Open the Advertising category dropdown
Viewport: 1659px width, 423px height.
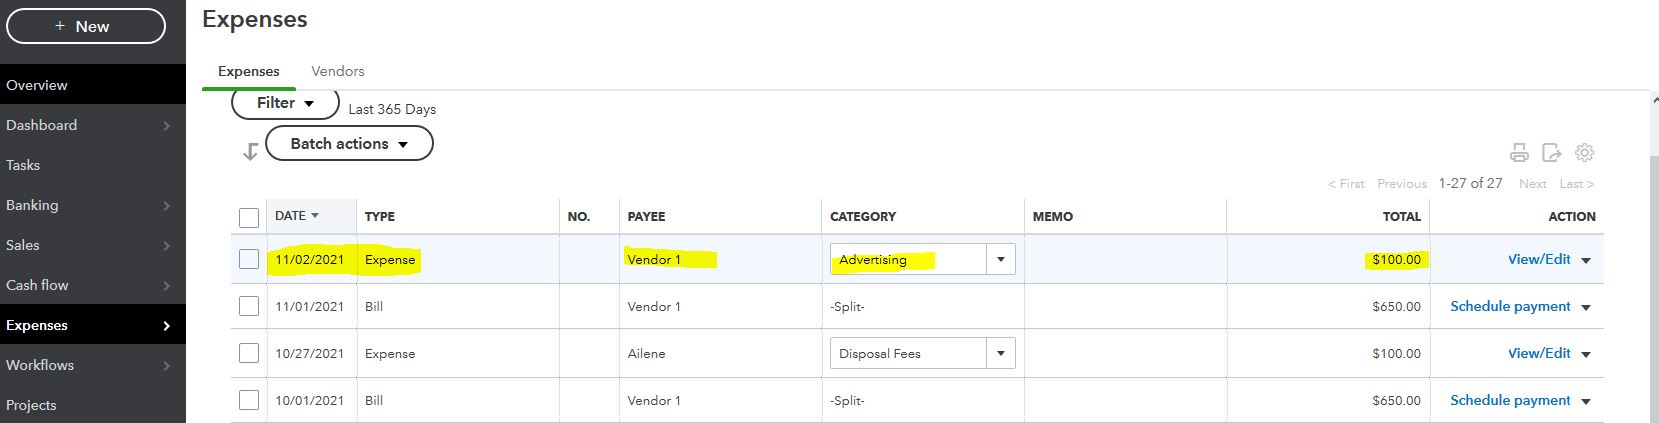pos(1000,259)
